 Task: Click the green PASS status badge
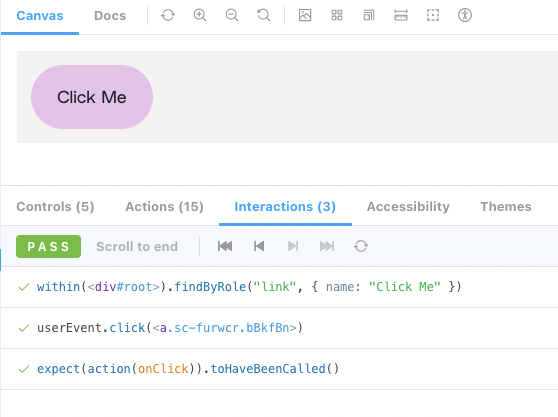[48, 246]
